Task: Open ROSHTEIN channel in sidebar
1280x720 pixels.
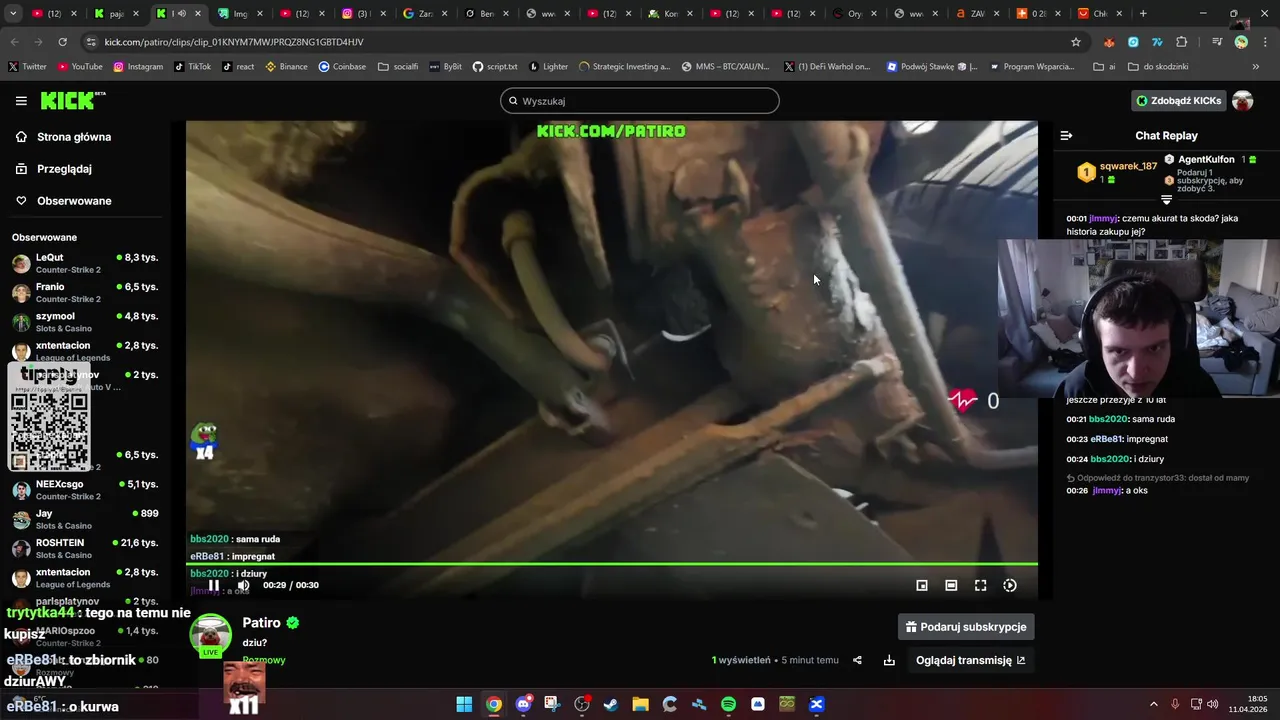Action: coord(85,548)
